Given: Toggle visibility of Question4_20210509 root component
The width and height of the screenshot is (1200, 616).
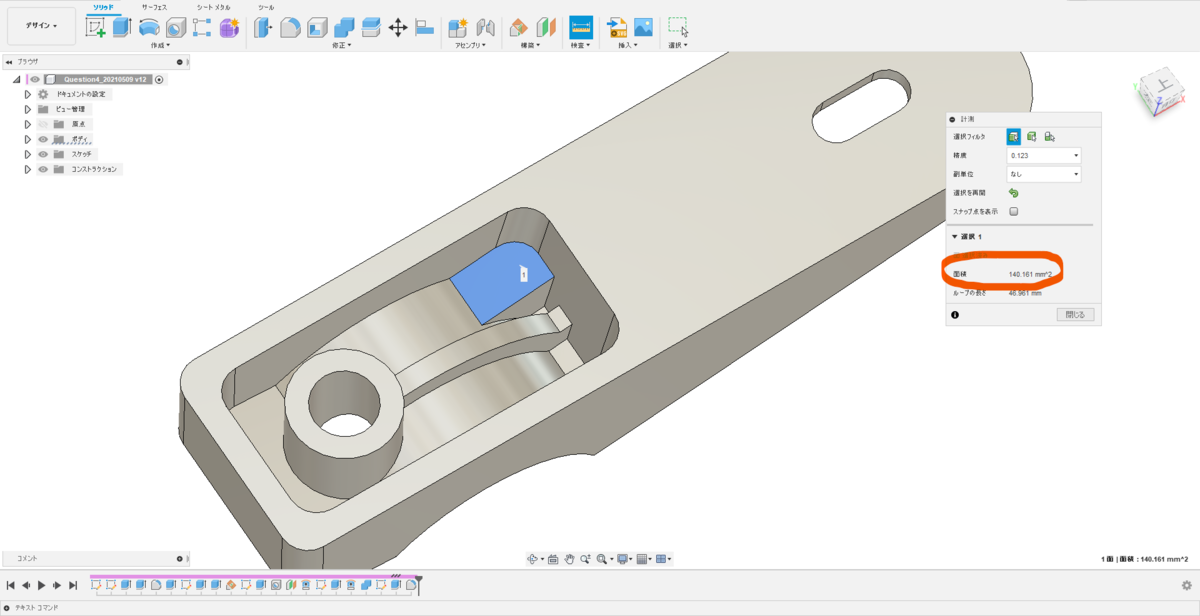Looking at the screenshot, I should tap(35, 79).
